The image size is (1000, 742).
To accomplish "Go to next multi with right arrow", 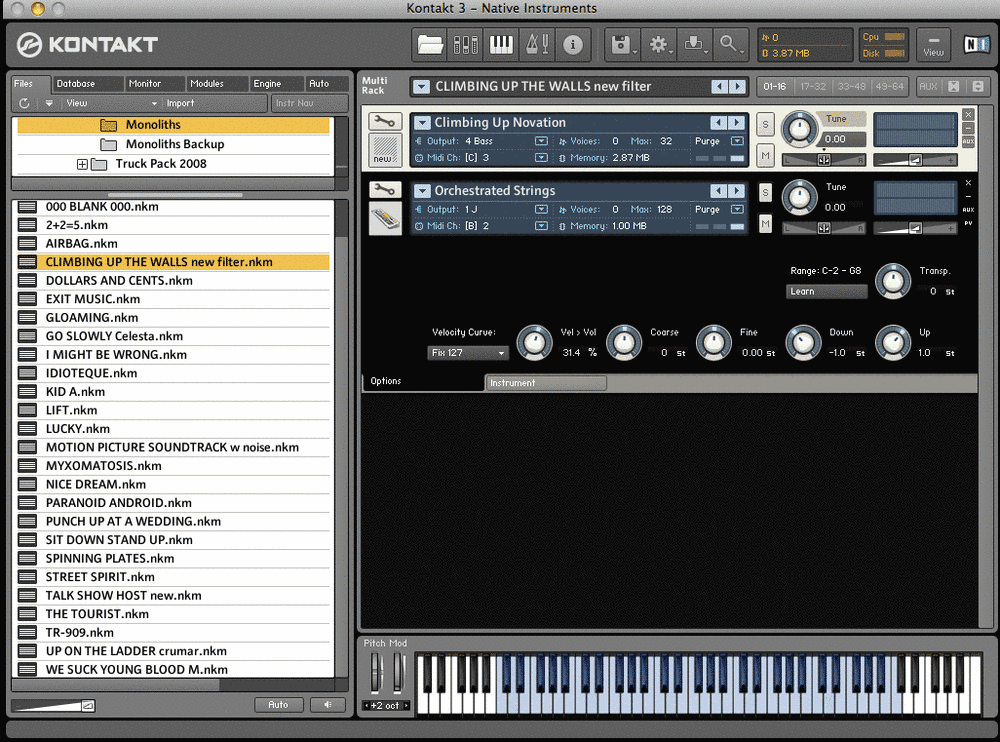I will [x=738, y=87].
